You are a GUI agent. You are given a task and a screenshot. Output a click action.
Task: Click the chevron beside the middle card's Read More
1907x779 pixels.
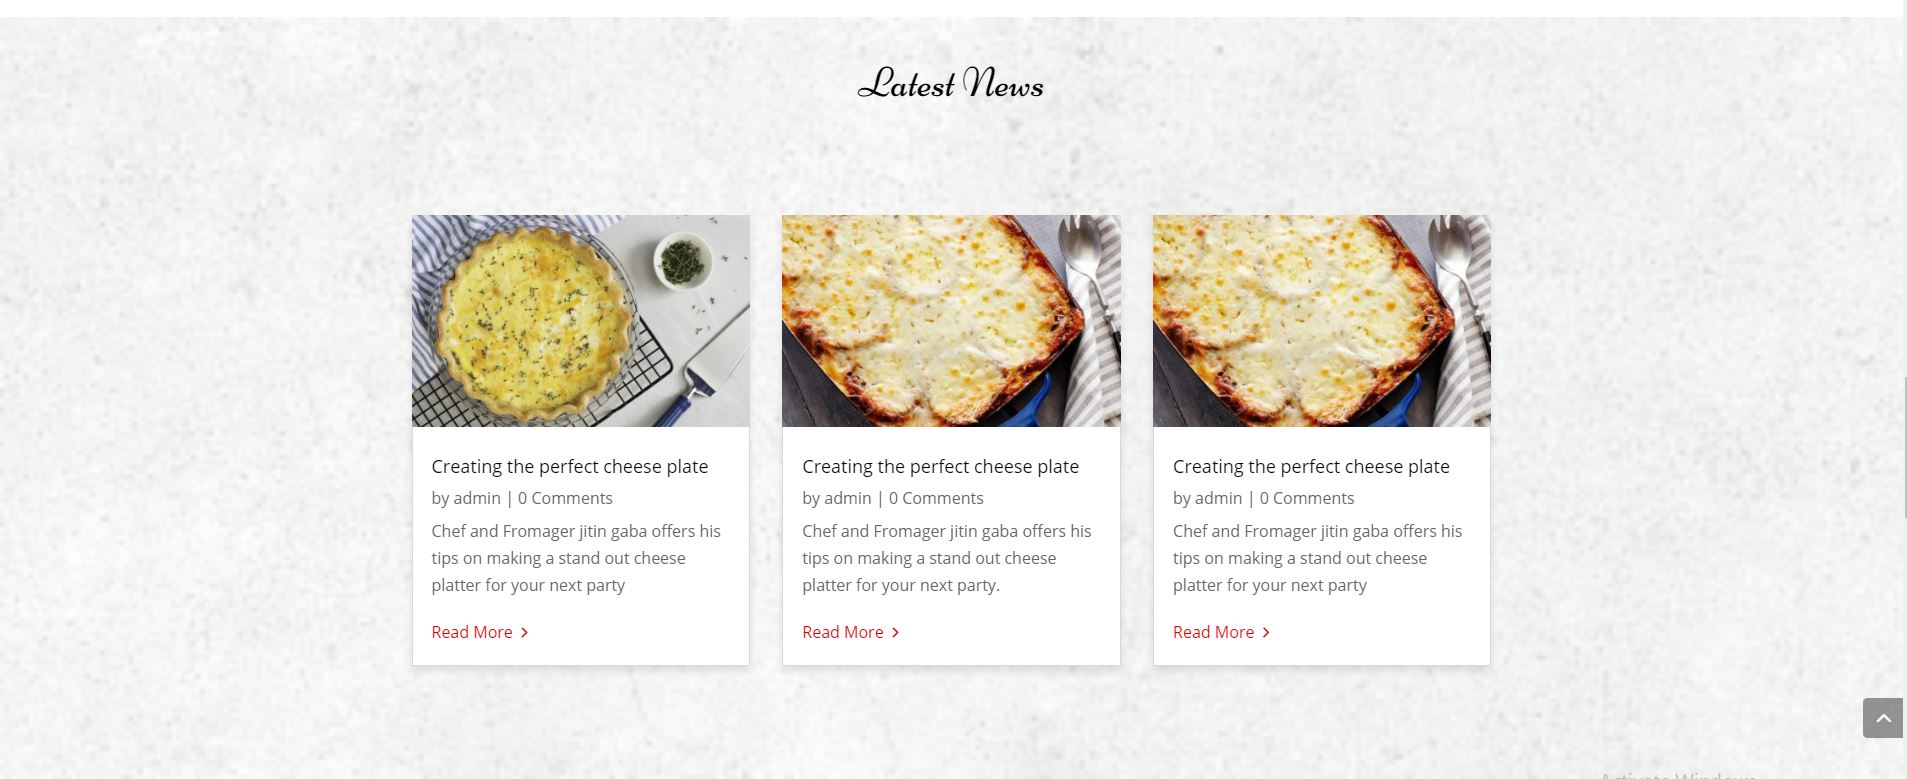(x=895, y=632)
